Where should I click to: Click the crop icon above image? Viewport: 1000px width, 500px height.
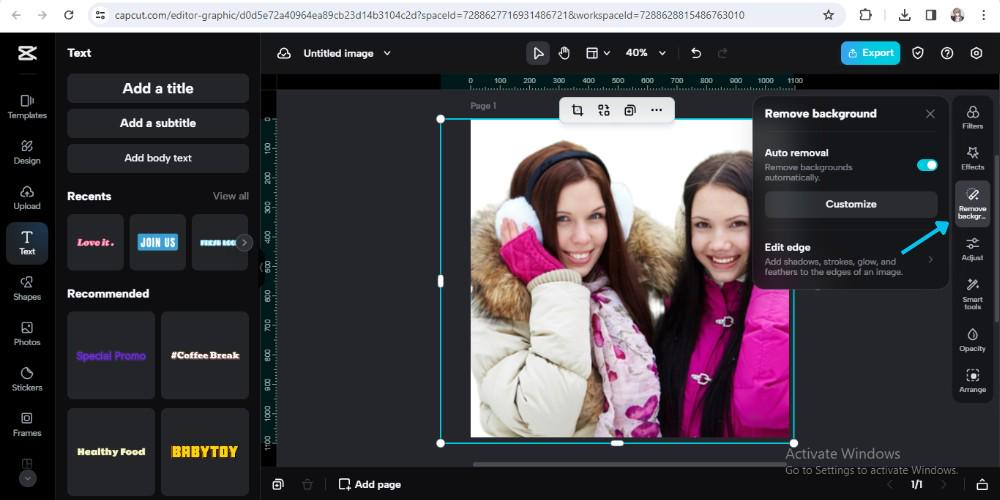coord(577,110)
